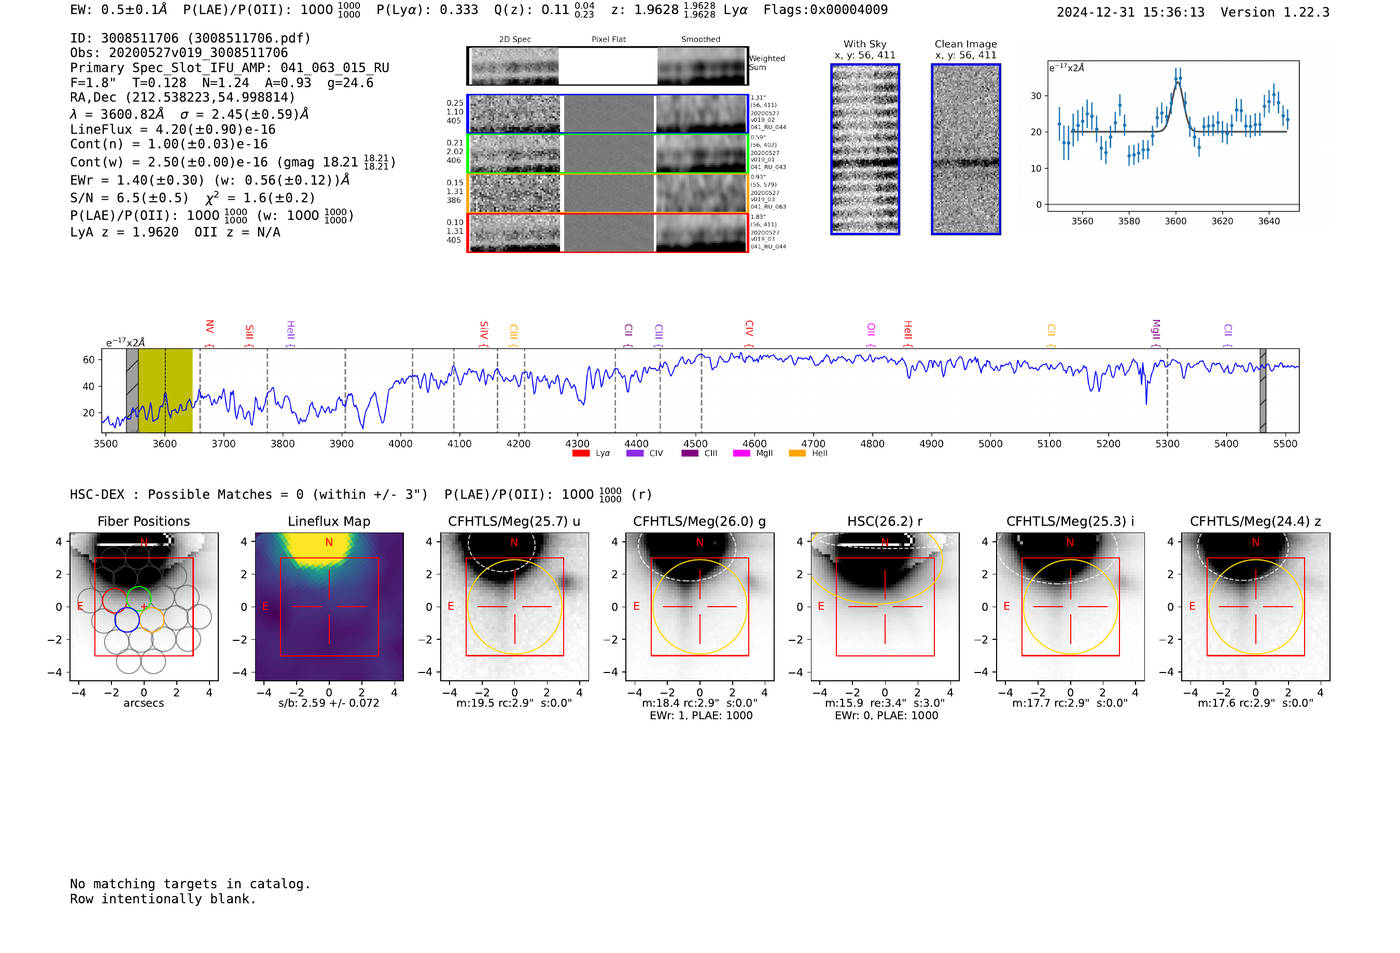Click the purple MgII line marker label
This screenshot has width=1400, height=953.
(1156, 331)
